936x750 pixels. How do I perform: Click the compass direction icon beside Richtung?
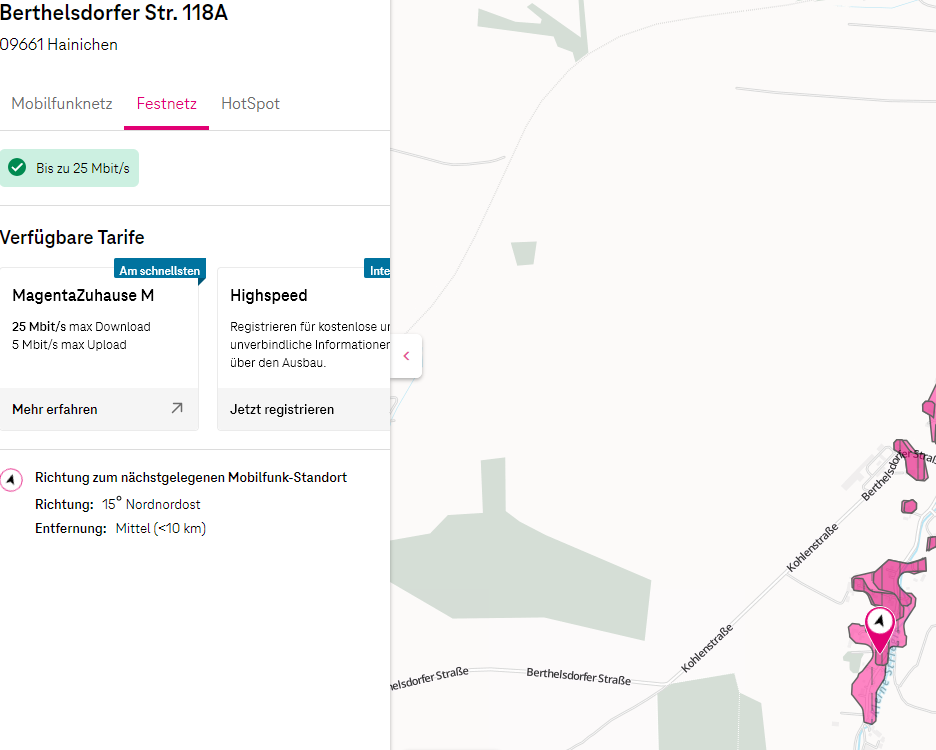click(x=11, y=479)
